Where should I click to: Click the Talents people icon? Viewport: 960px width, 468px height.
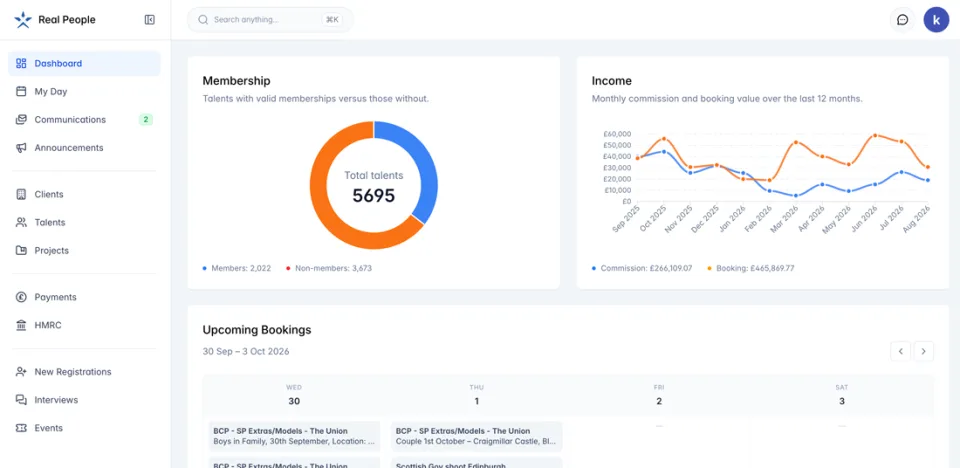click(x=21, y=223)
